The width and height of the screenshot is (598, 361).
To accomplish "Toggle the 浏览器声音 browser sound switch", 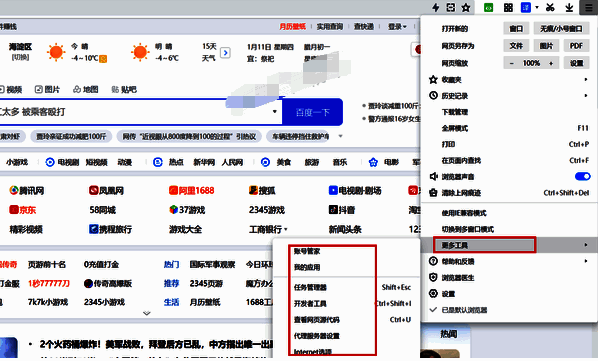I will (x=582, y=176).
